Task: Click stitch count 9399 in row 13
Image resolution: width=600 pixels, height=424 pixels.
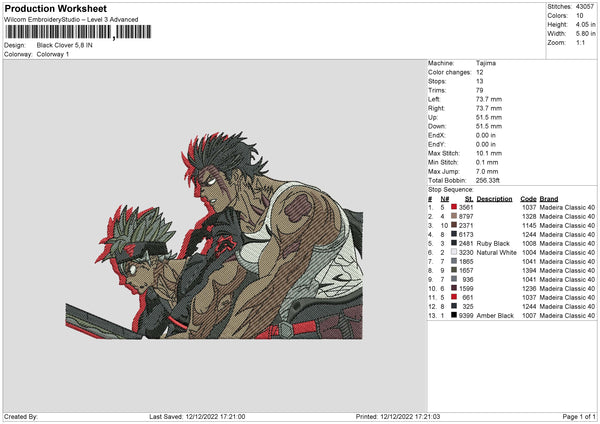Action: (466, 315)
